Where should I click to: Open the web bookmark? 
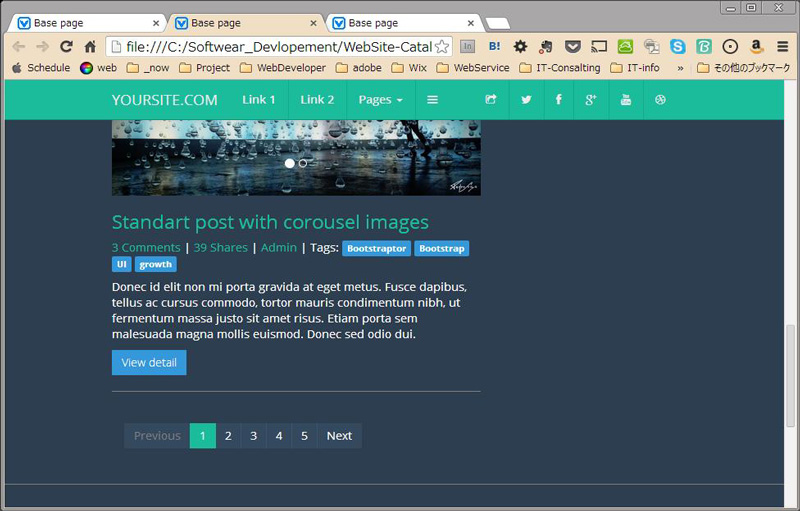tap(99, 68)
